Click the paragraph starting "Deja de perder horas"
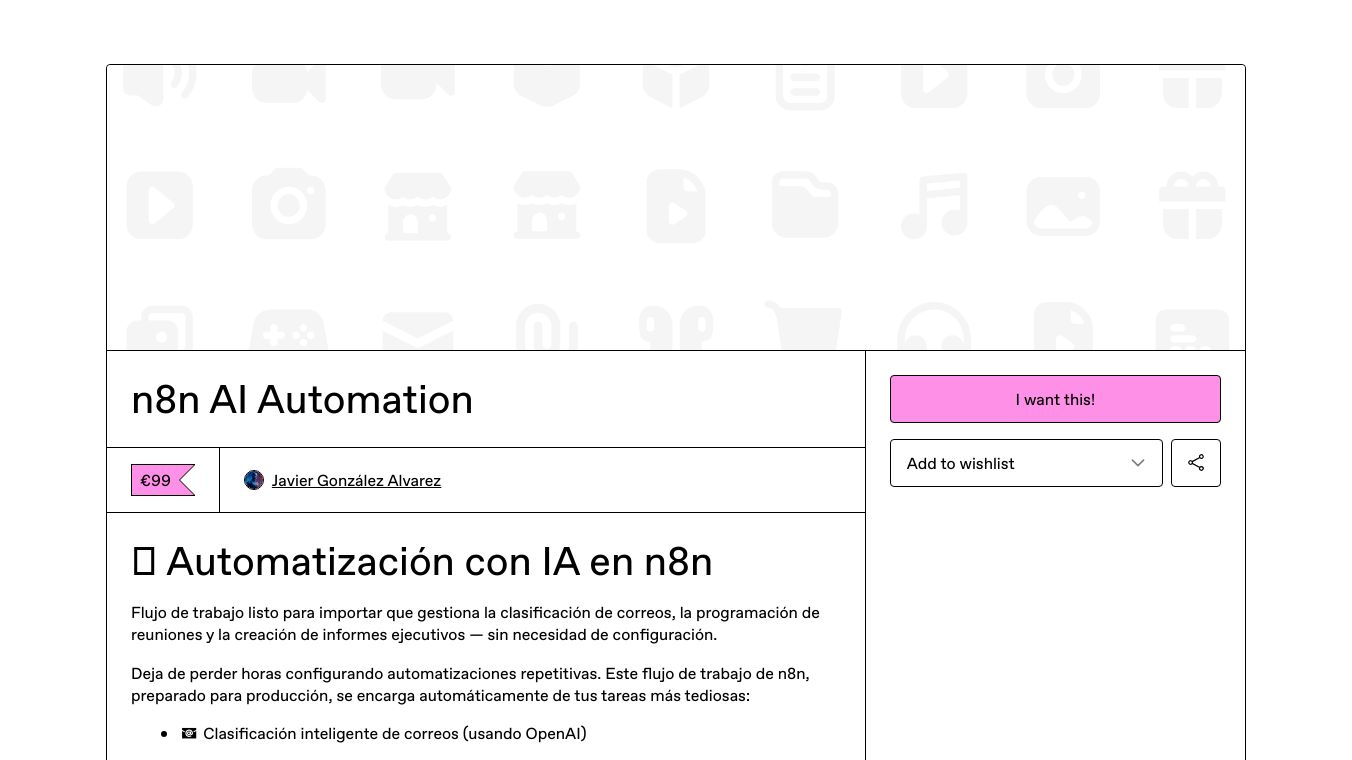Viewport: 1352px width, 760px height. [x=470, y=685]
